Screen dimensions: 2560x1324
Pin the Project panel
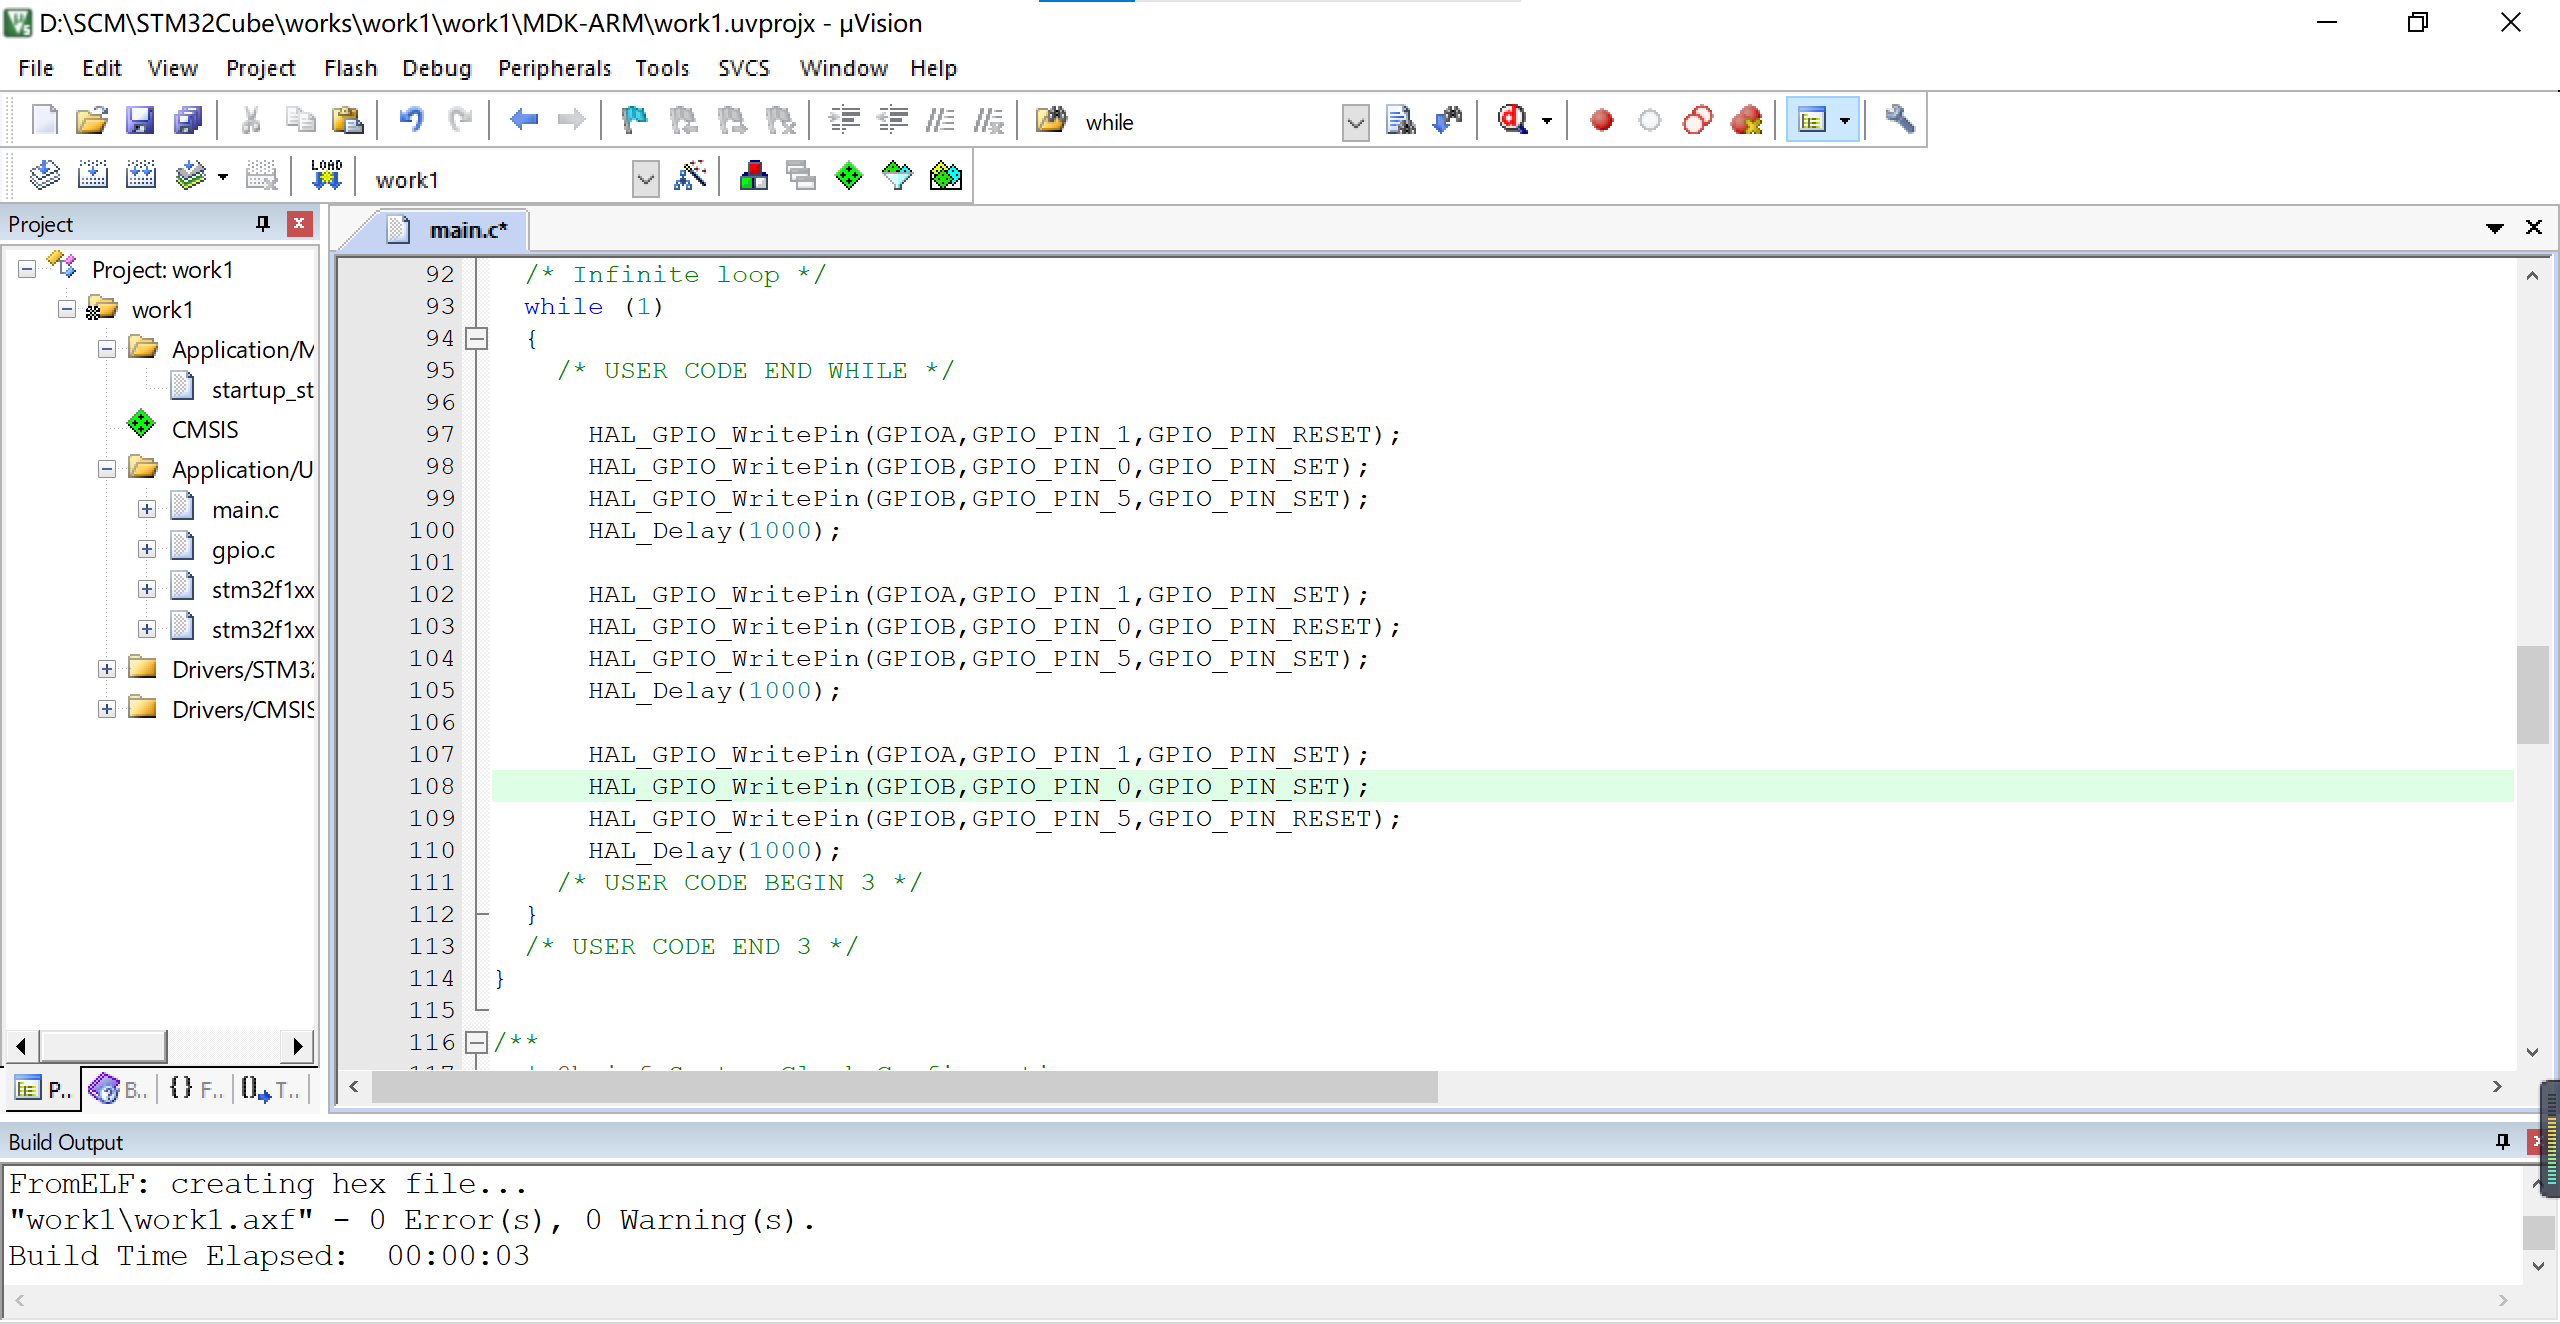pyautogui.click(x=263, y=223)
